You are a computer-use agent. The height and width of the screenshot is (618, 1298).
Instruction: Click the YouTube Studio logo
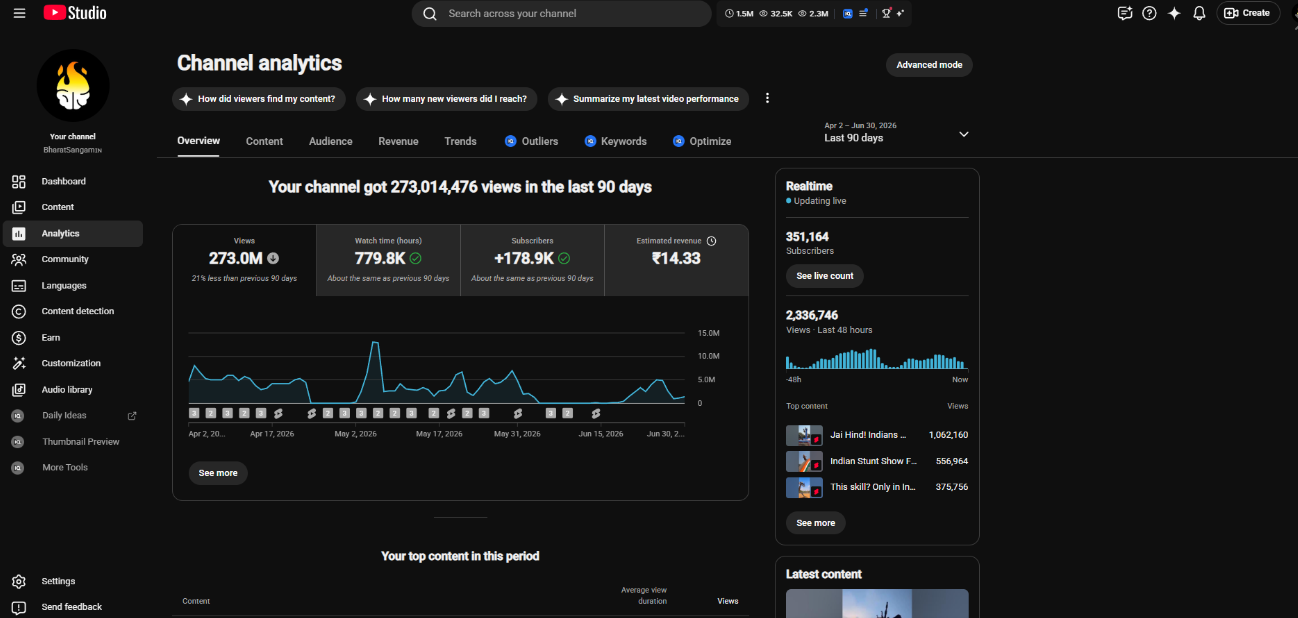(x=75, y=13)
